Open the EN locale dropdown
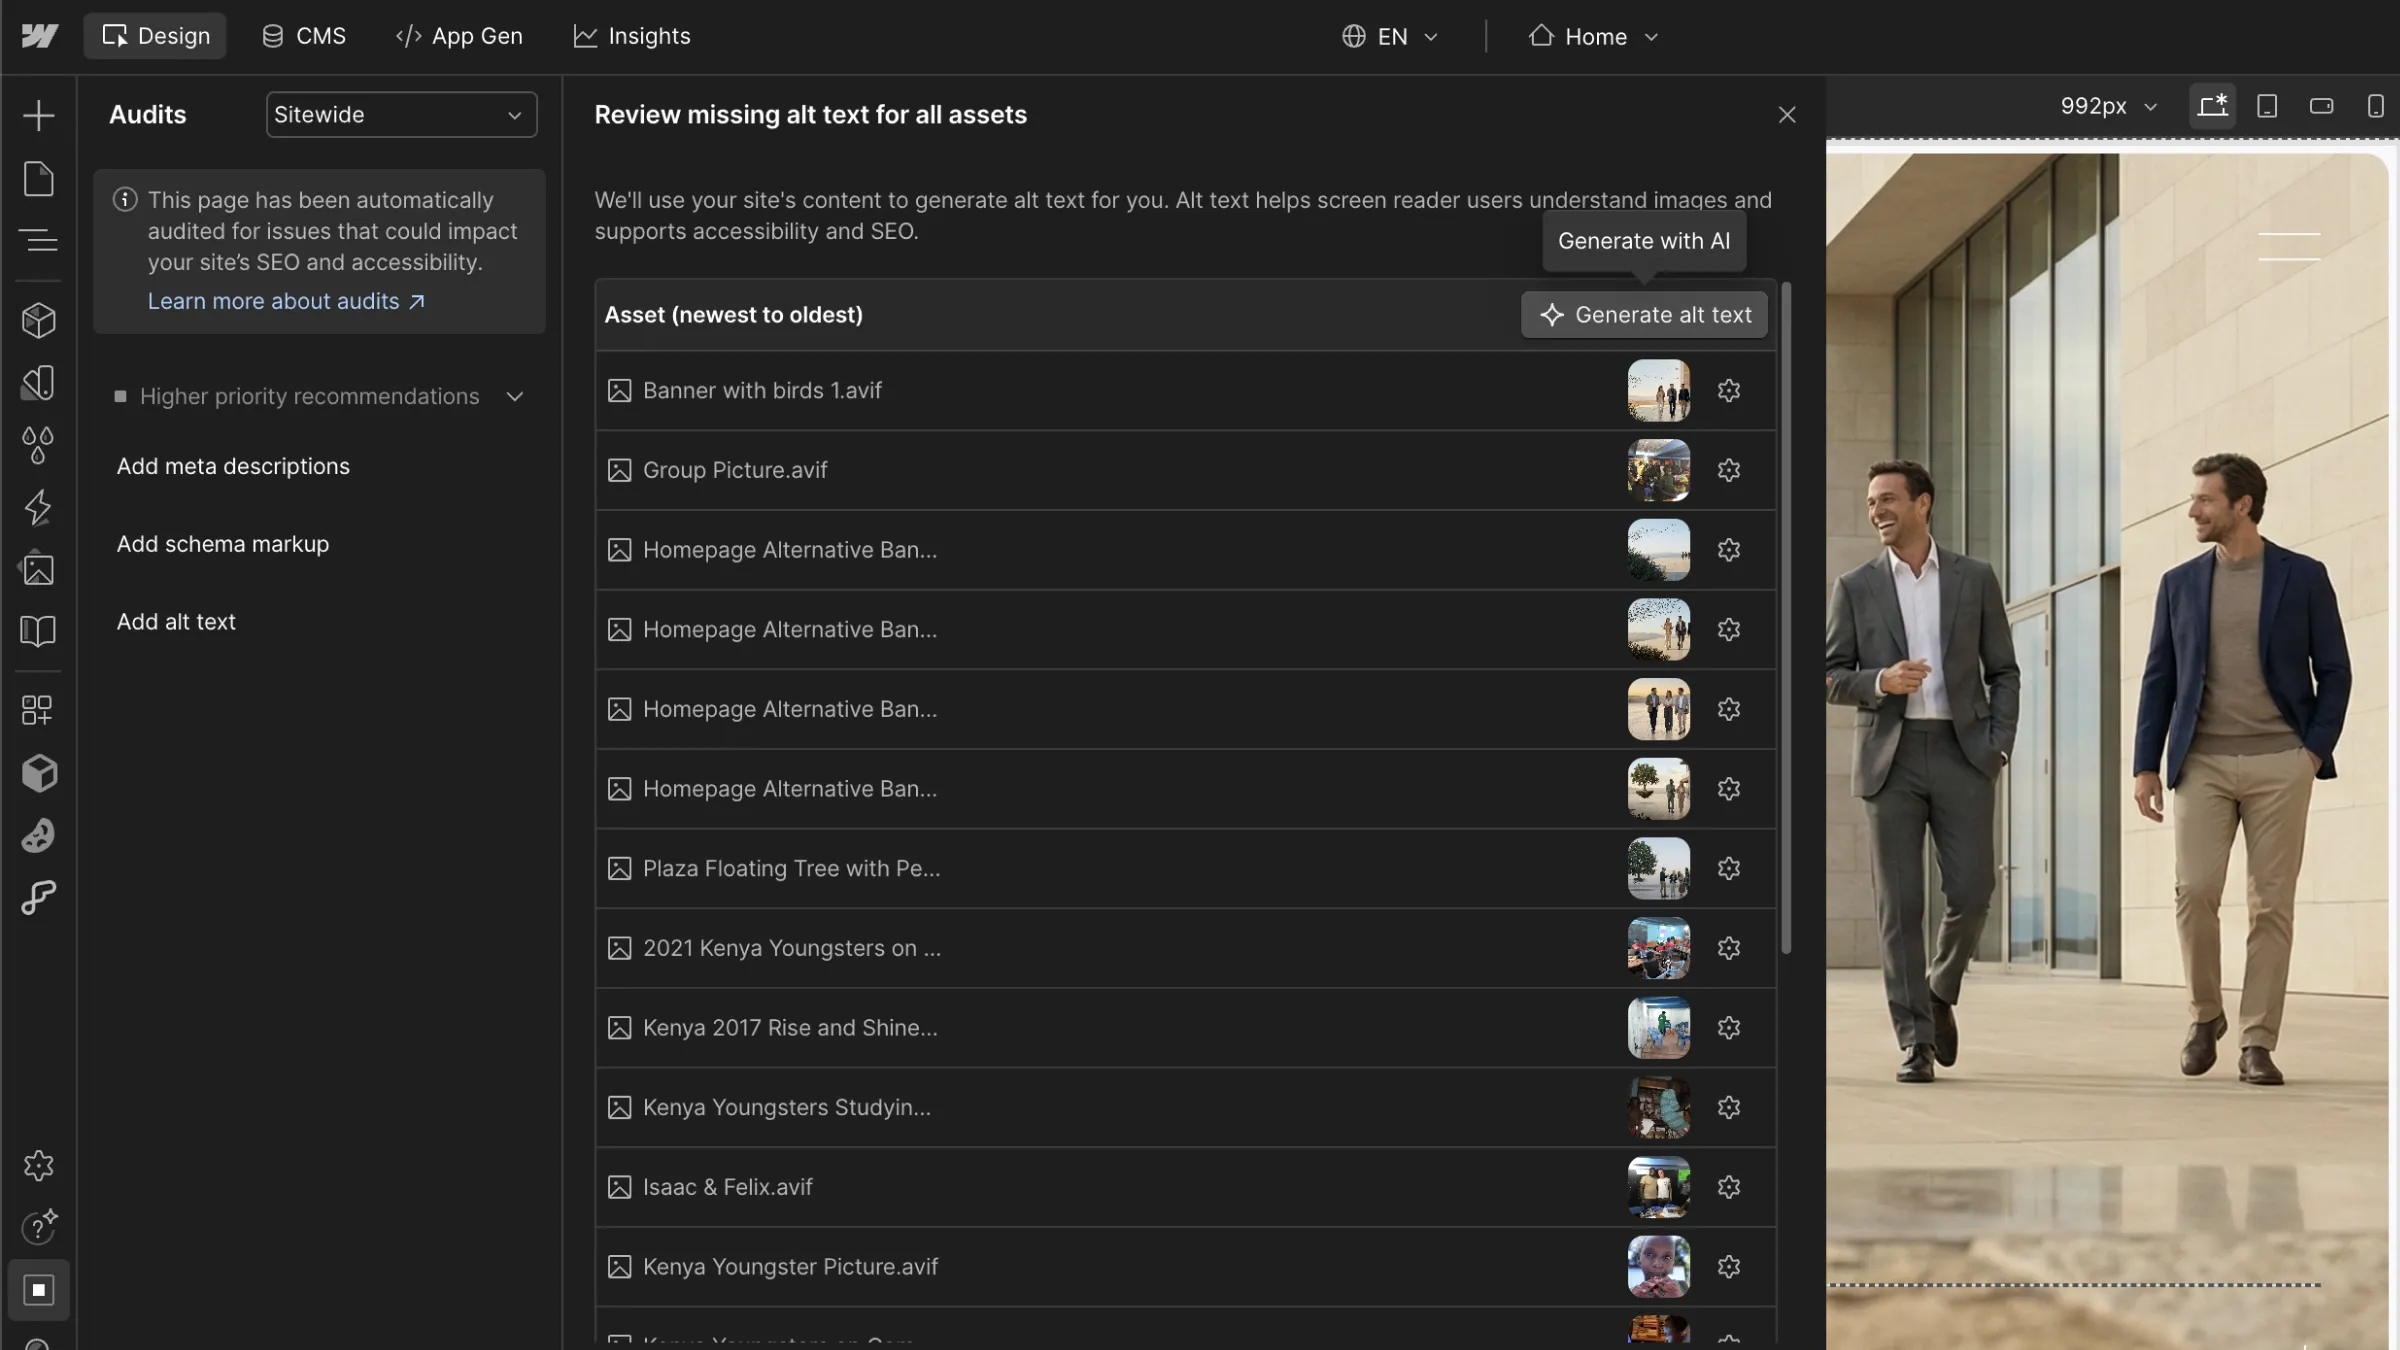Screen dimensions: 2400x1350 [x=1390, y=37]
